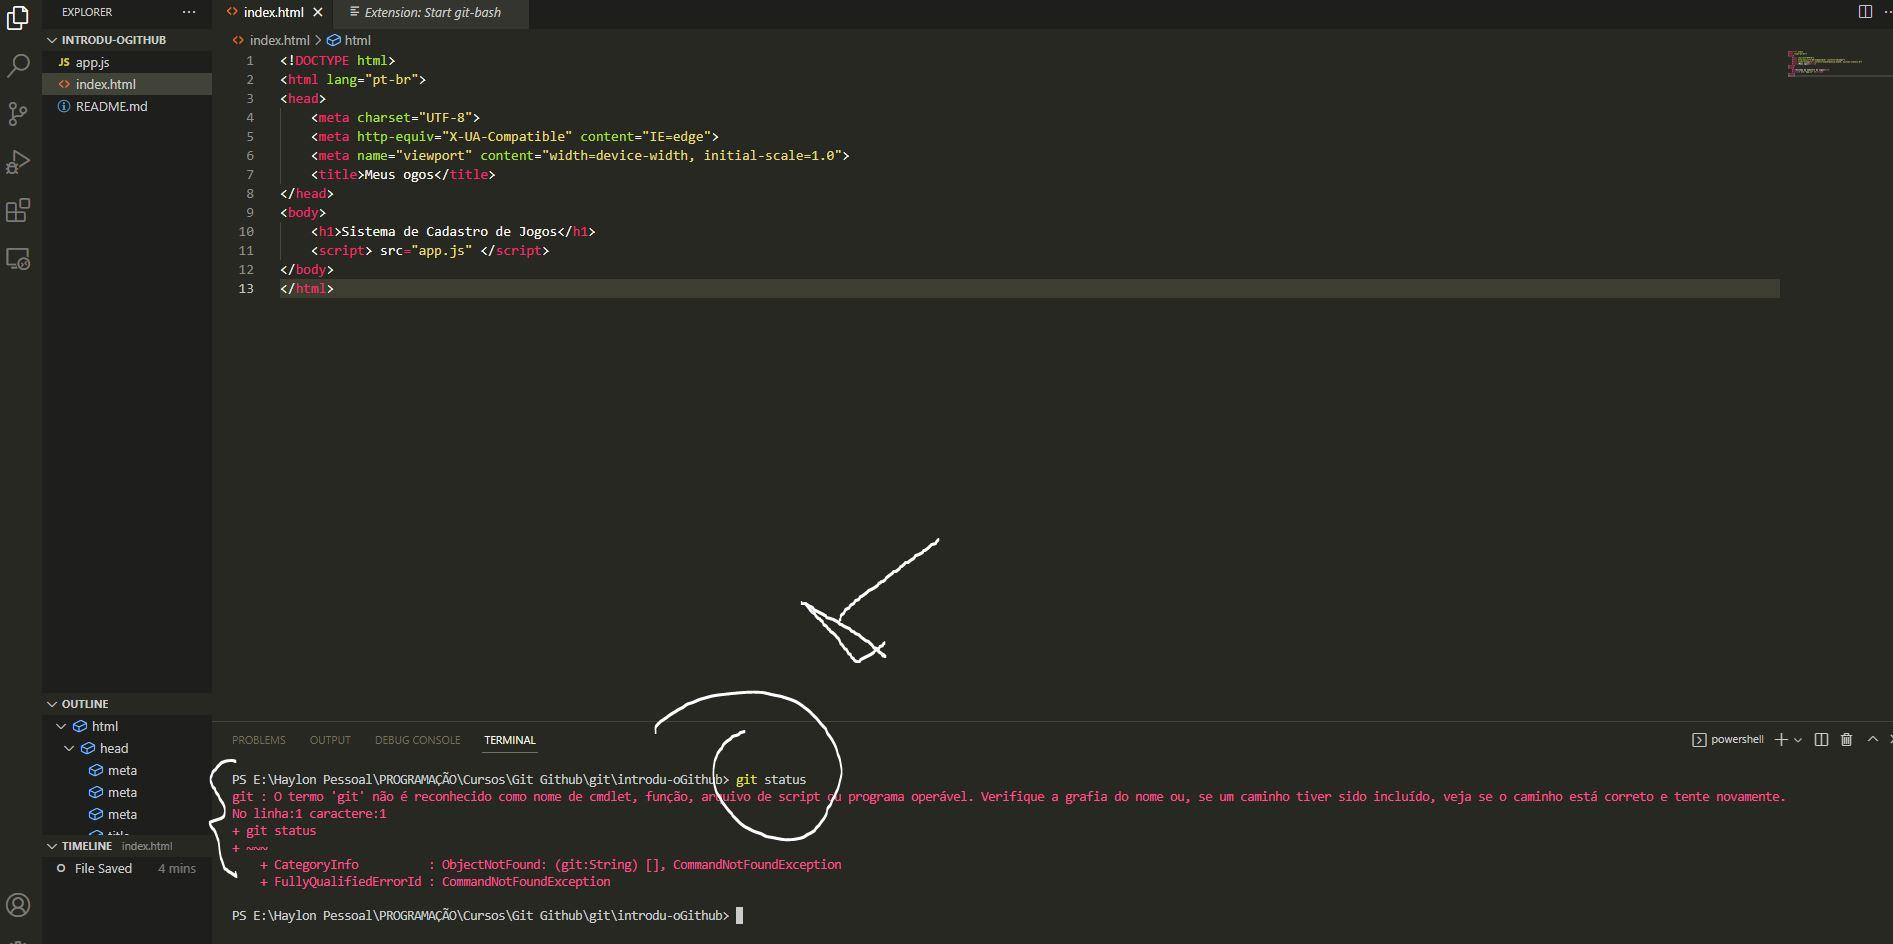Switch to the OUTPUT panel tab
The height and width of the screenshot is (944, 1893).
point(330,740)
